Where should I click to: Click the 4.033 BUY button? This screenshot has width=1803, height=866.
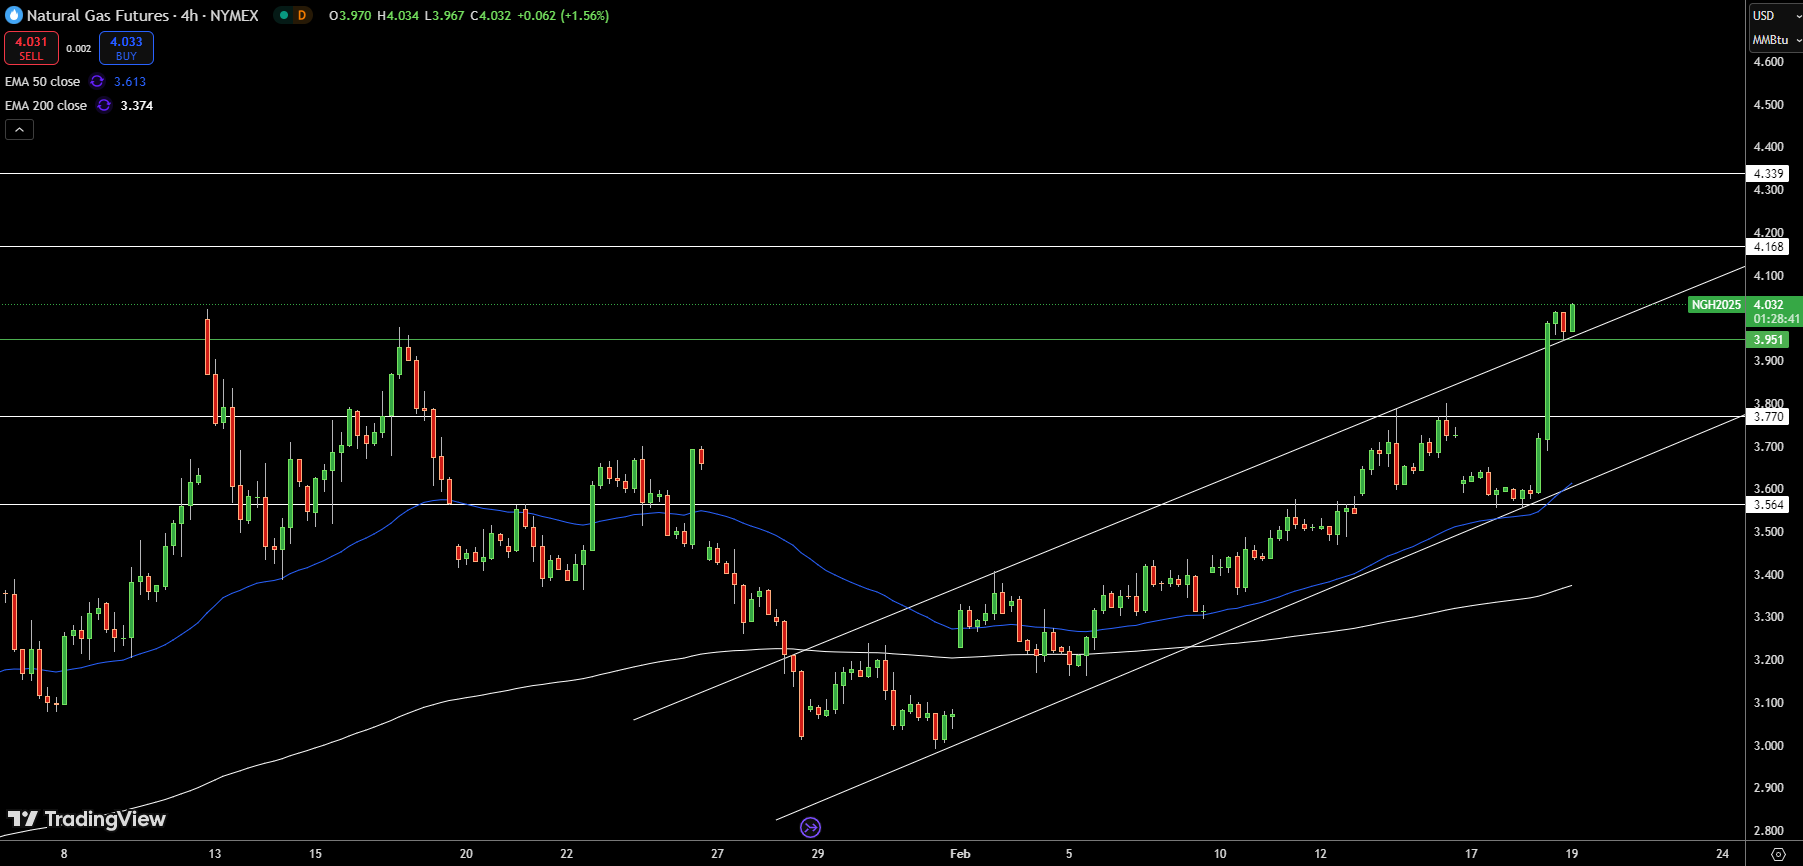pyautogui.click(x=126, y=48)
